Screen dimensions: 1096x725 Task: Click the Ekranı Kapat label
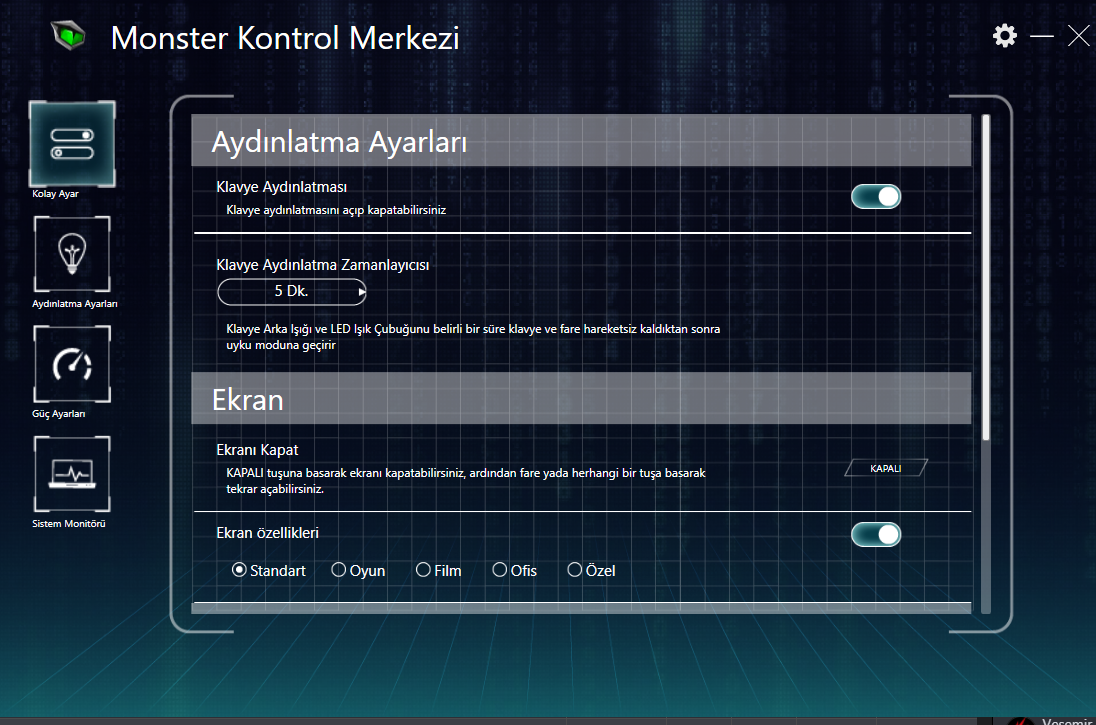pyautogui.click(x=257, y=450)
